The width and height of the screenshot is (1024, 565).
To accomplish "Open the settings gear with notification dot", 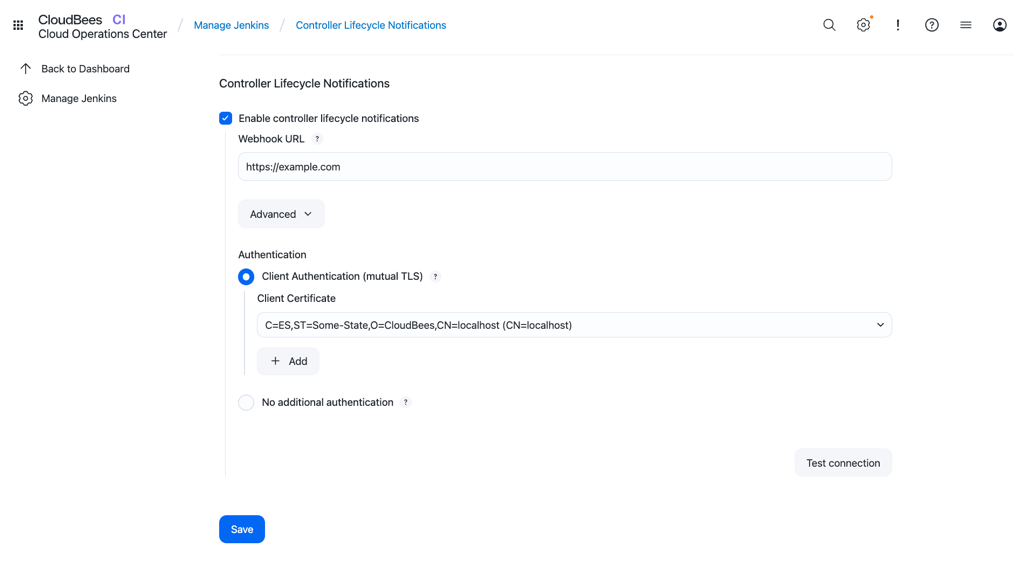I will coord(863,25).
